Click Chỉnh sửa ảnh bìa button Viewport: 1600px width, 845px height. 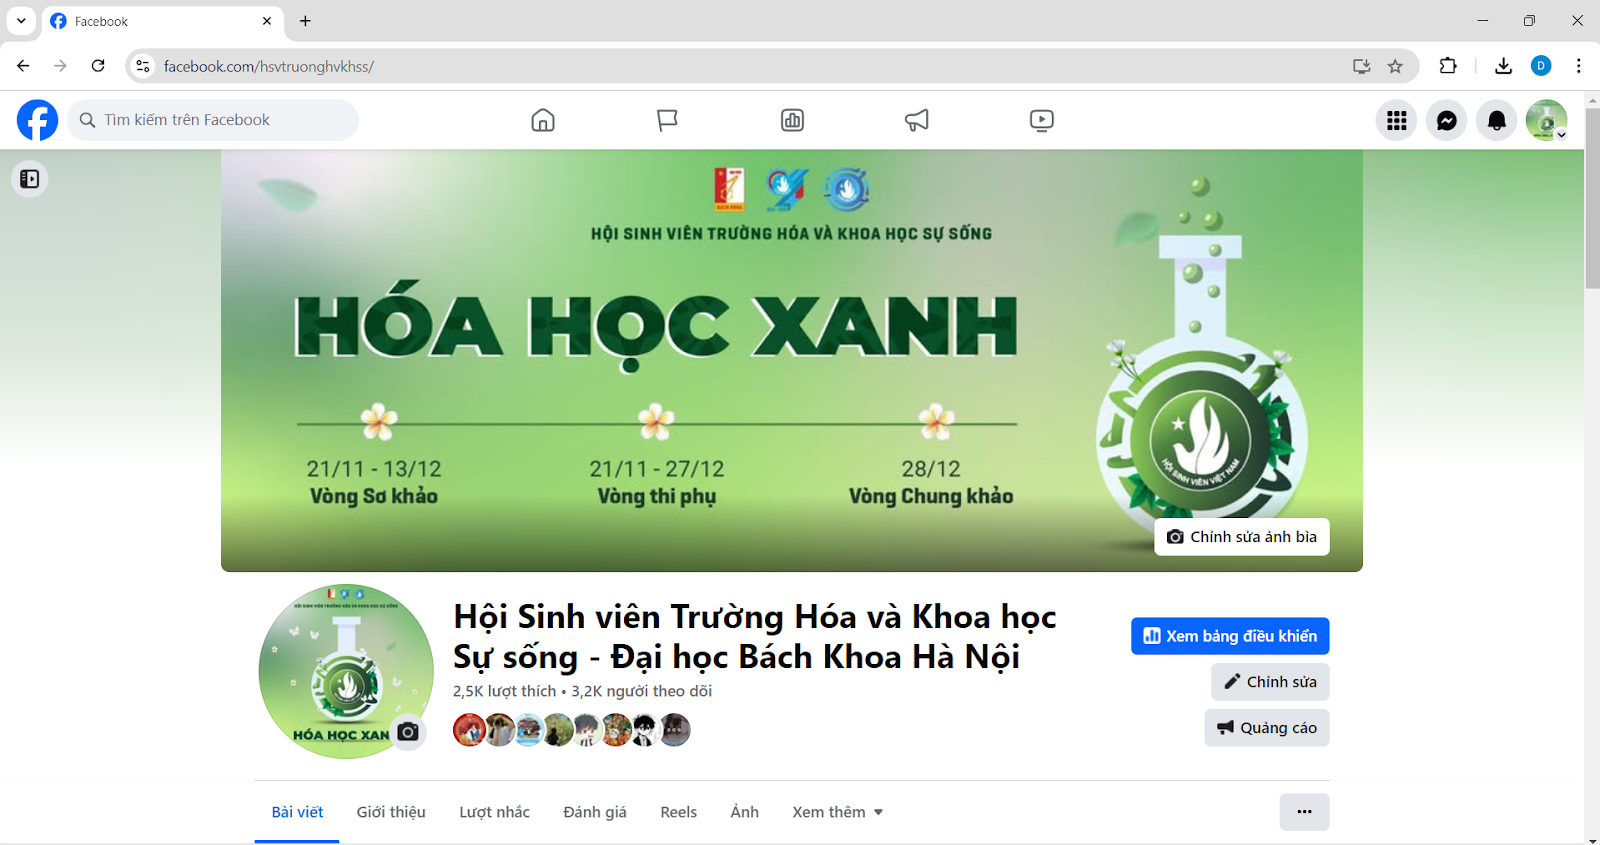point(1242,537)
